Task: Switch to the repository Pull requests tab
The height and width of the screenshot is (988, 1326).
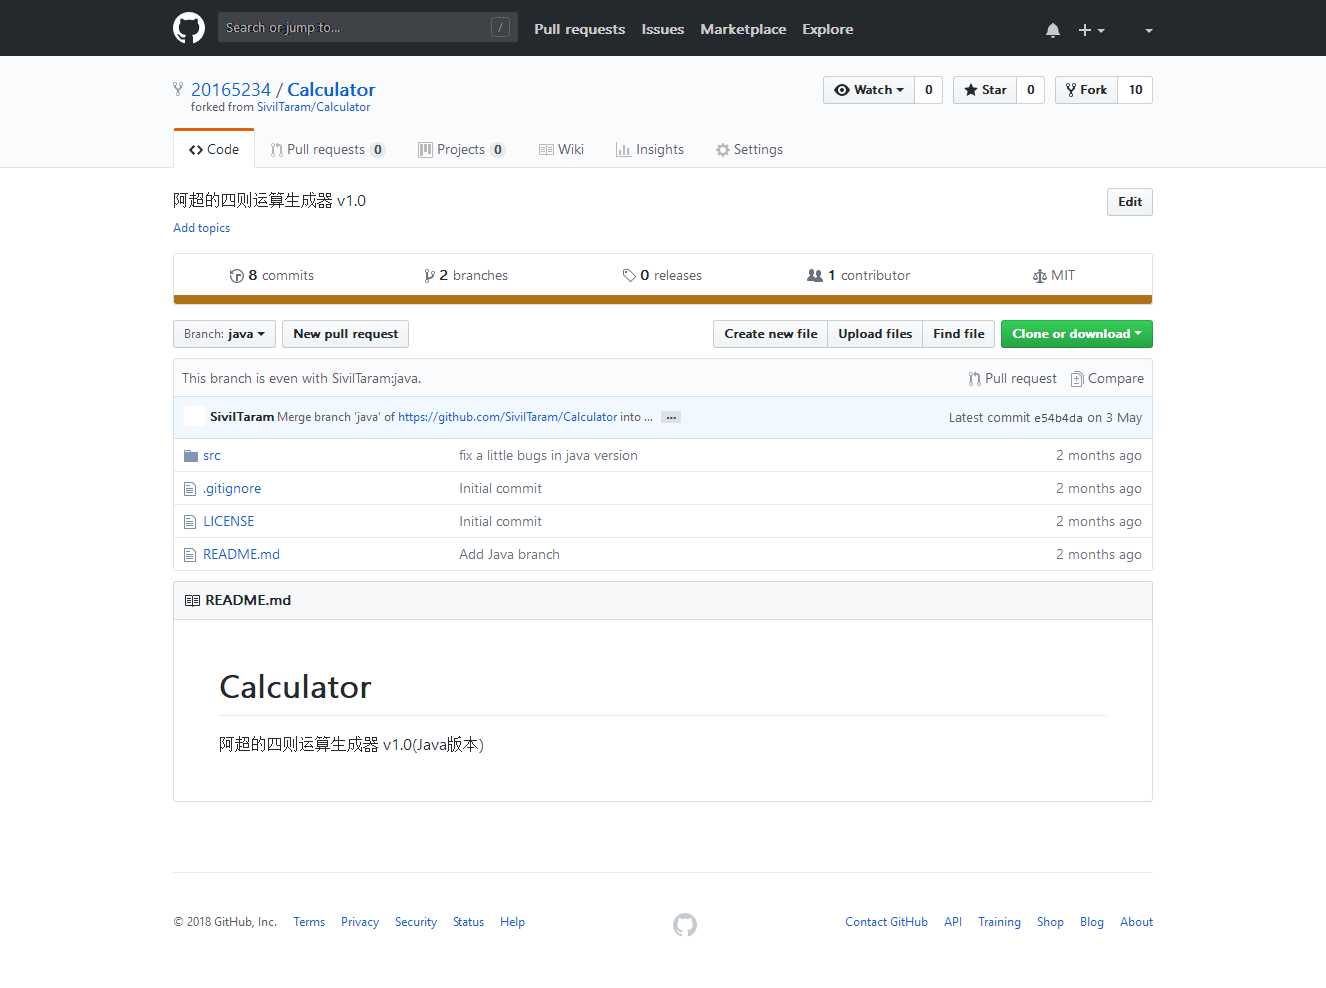Action: (327, 149)
